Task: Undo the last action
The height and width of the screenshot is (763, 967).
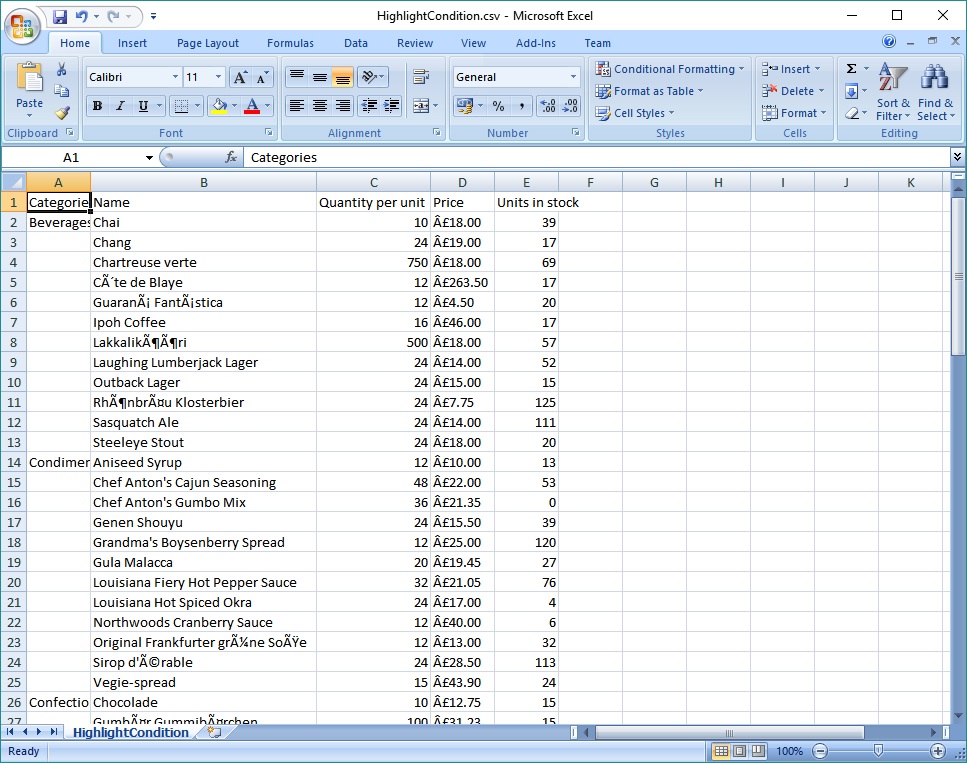Action: [x=81, y=17]
